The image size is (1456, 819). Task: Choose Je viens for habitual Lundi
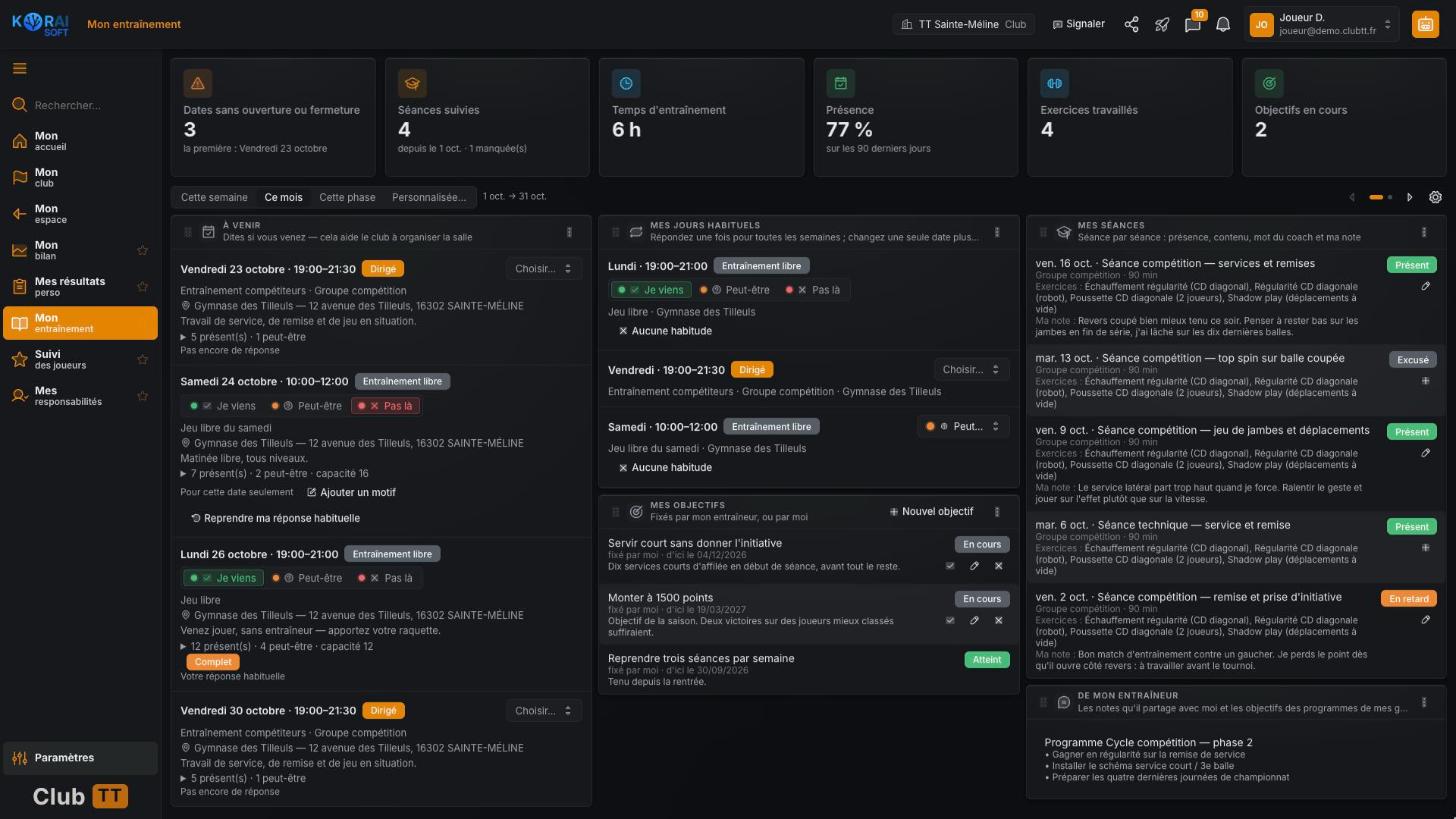pos(650,290)
